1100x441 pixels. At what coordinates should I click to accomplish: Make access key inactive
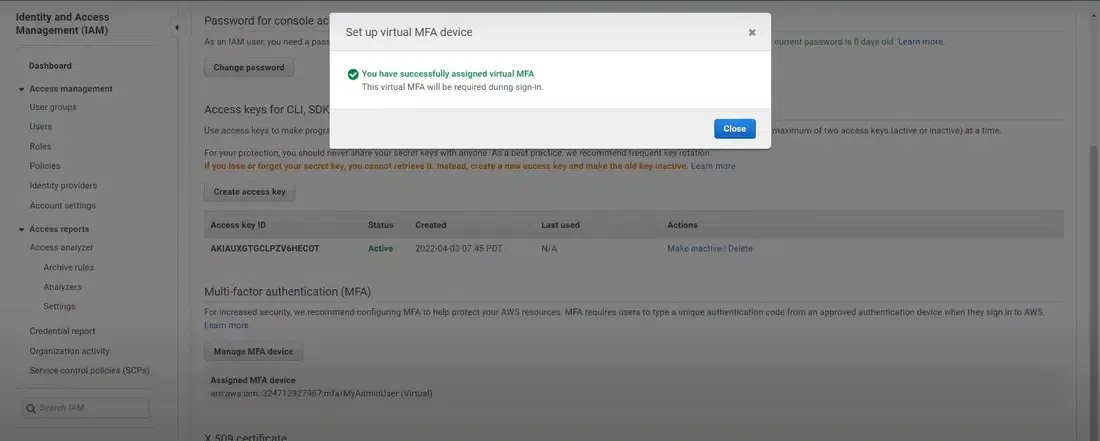[694, 248]
